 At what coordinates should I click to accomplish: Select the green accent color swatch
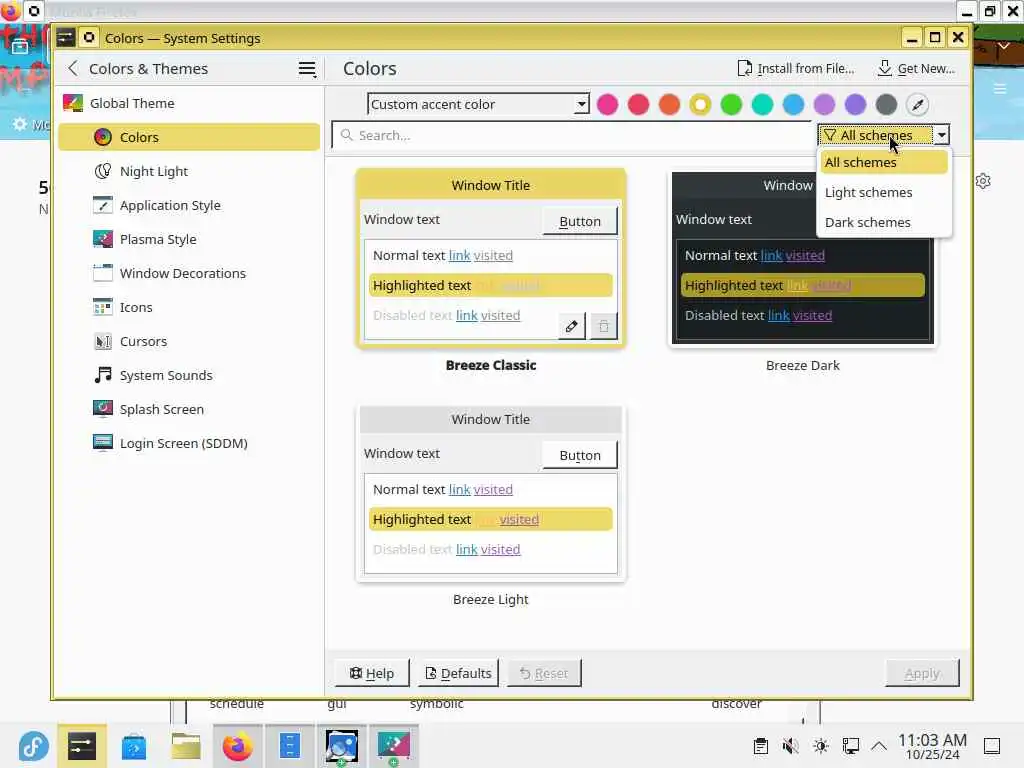click(x=731, y=104)
